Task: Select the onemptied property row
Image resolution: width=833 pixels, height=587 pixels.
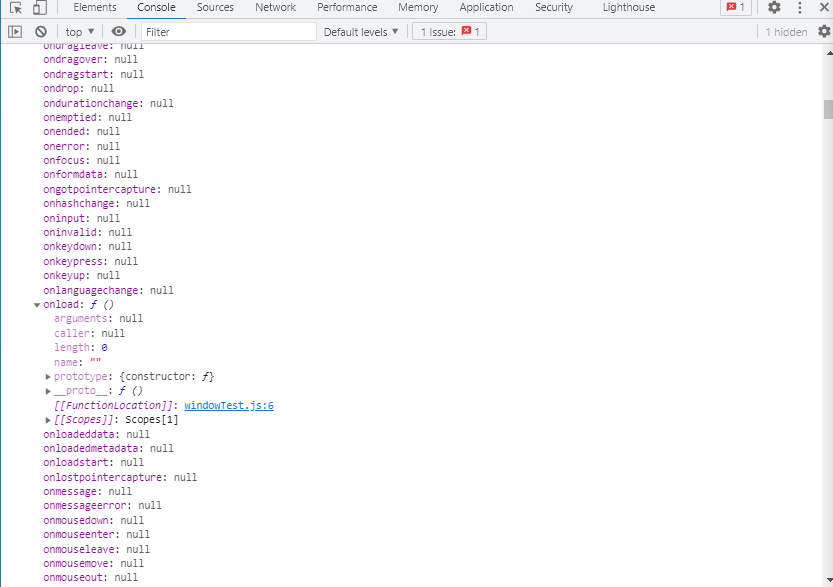Action: tap(88, 117)
